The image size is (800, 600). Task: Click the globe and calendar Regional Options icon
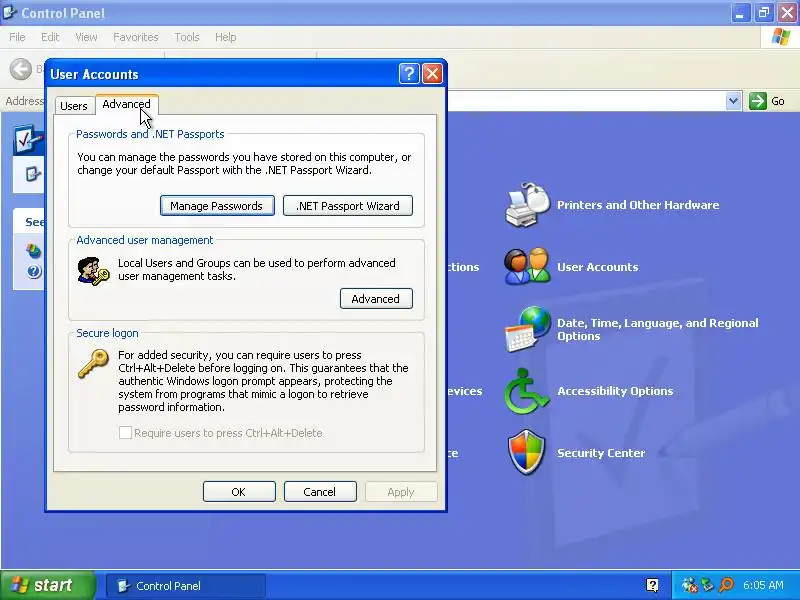point(528,329)
